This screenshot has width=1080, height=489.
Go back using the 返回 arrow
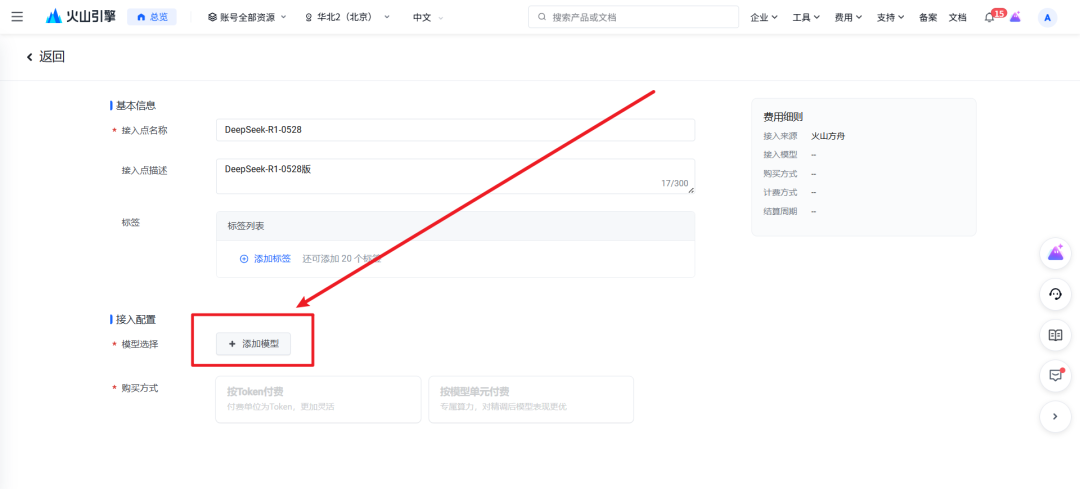[45, 56]
